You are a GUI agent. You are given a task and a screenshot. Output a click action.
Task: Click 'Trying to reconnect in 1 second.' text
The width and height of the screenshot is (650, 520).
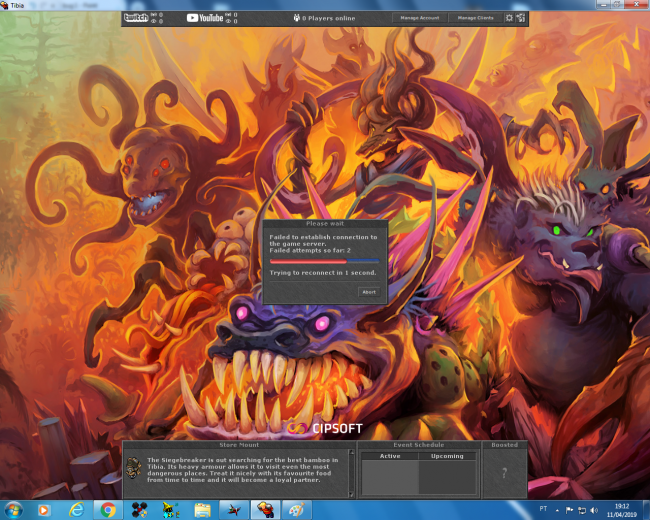[323, 272]
